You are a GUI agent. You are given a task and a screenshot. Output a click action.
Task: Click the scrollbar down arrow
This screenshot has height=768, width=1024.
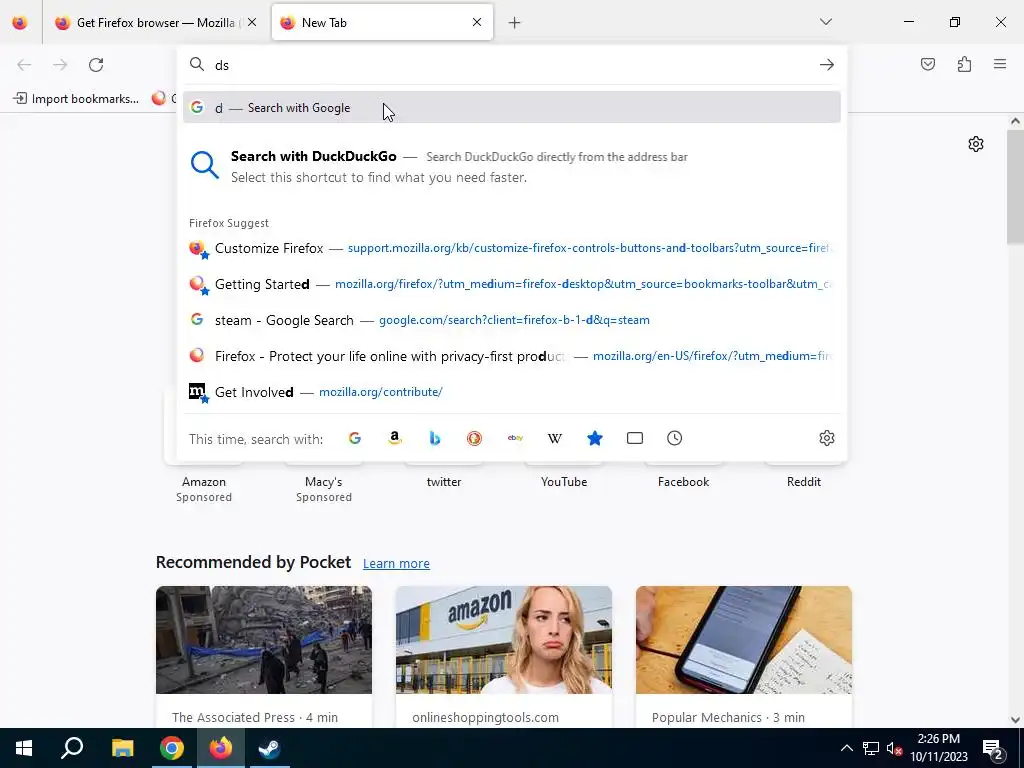(x=1016, y=720)
